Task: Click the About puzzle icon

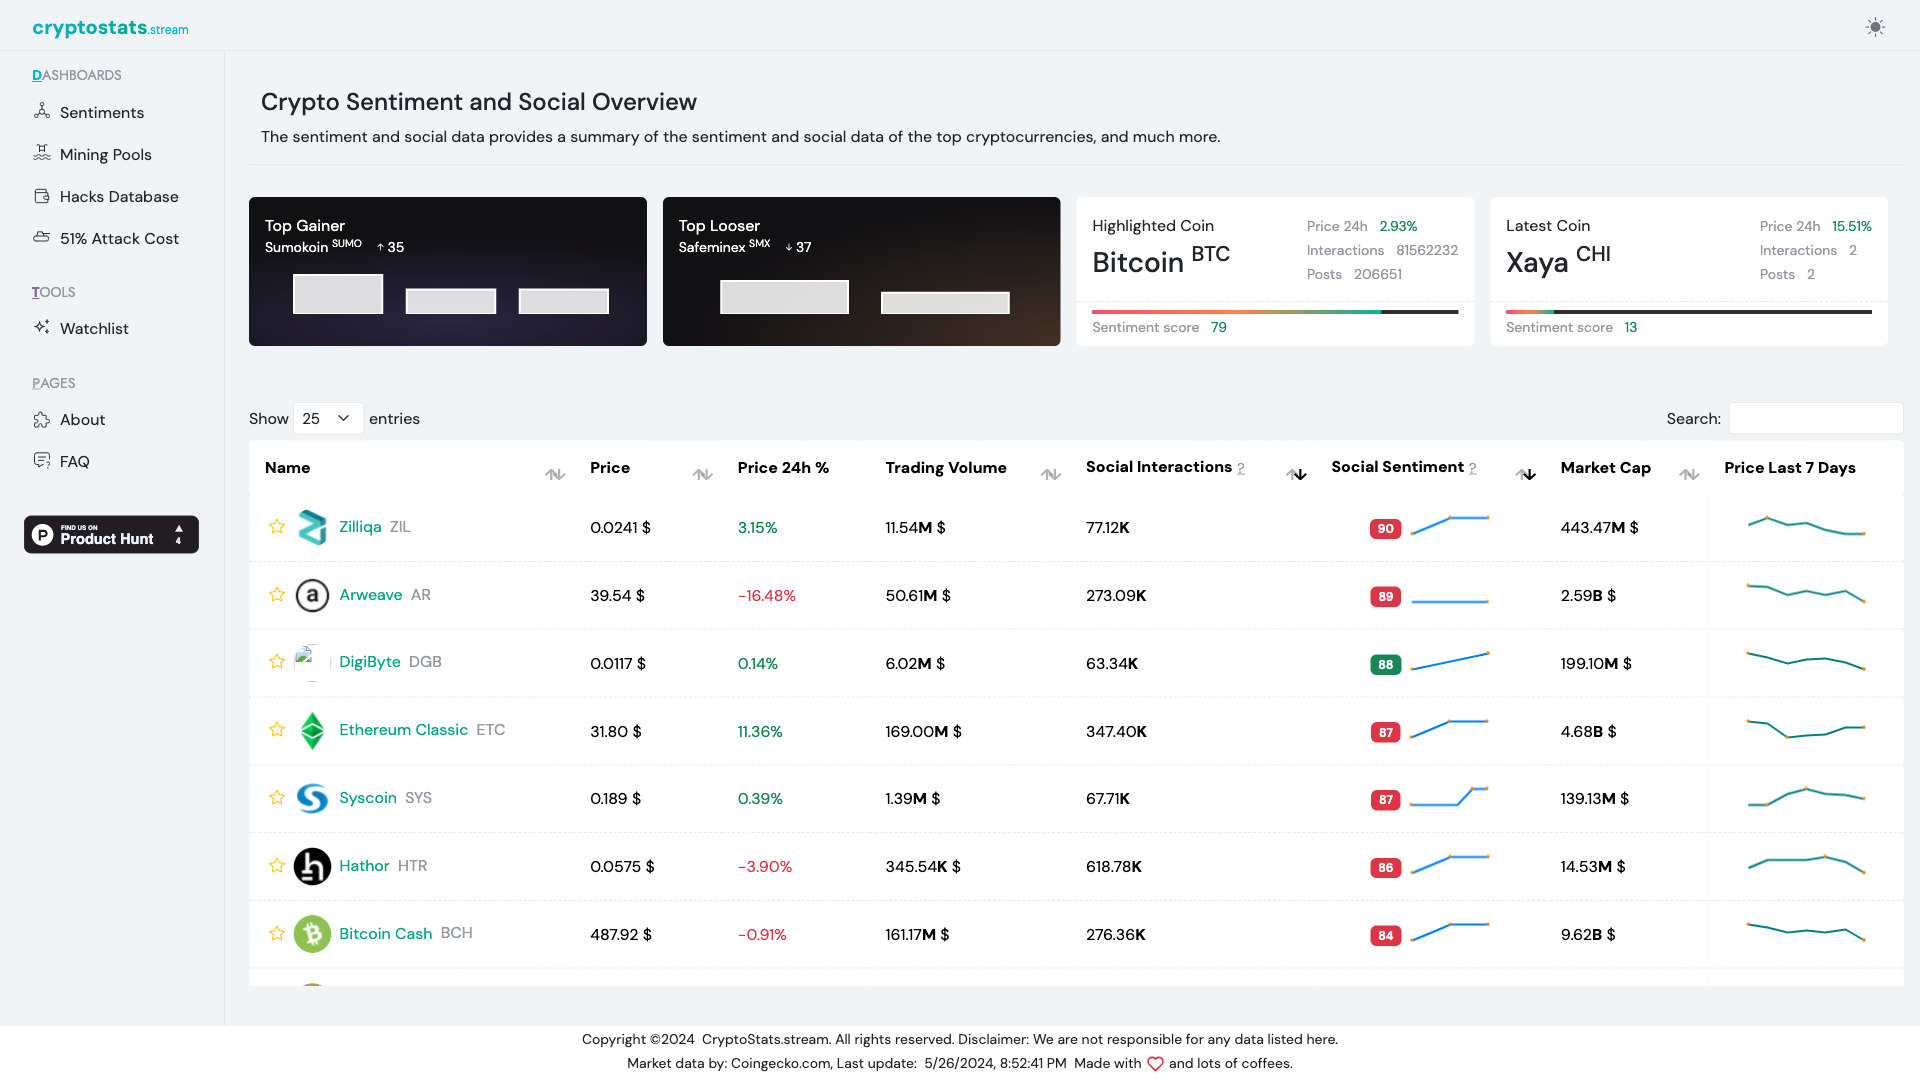Action: point(42,419)
